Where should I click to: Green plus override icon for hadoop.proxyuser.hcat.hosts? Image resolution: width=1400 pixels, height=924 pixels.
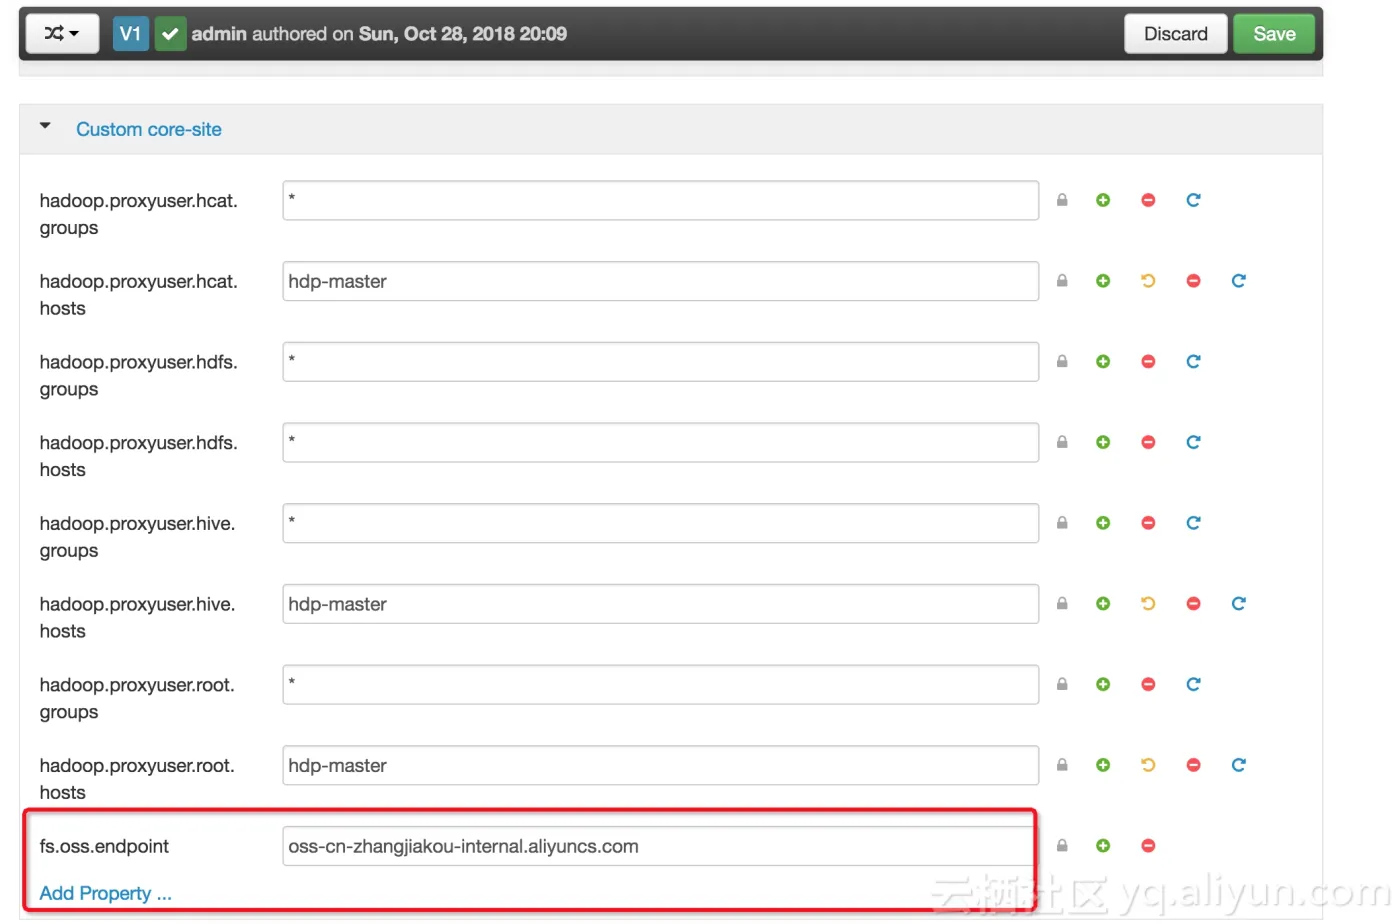point(1103,281)
